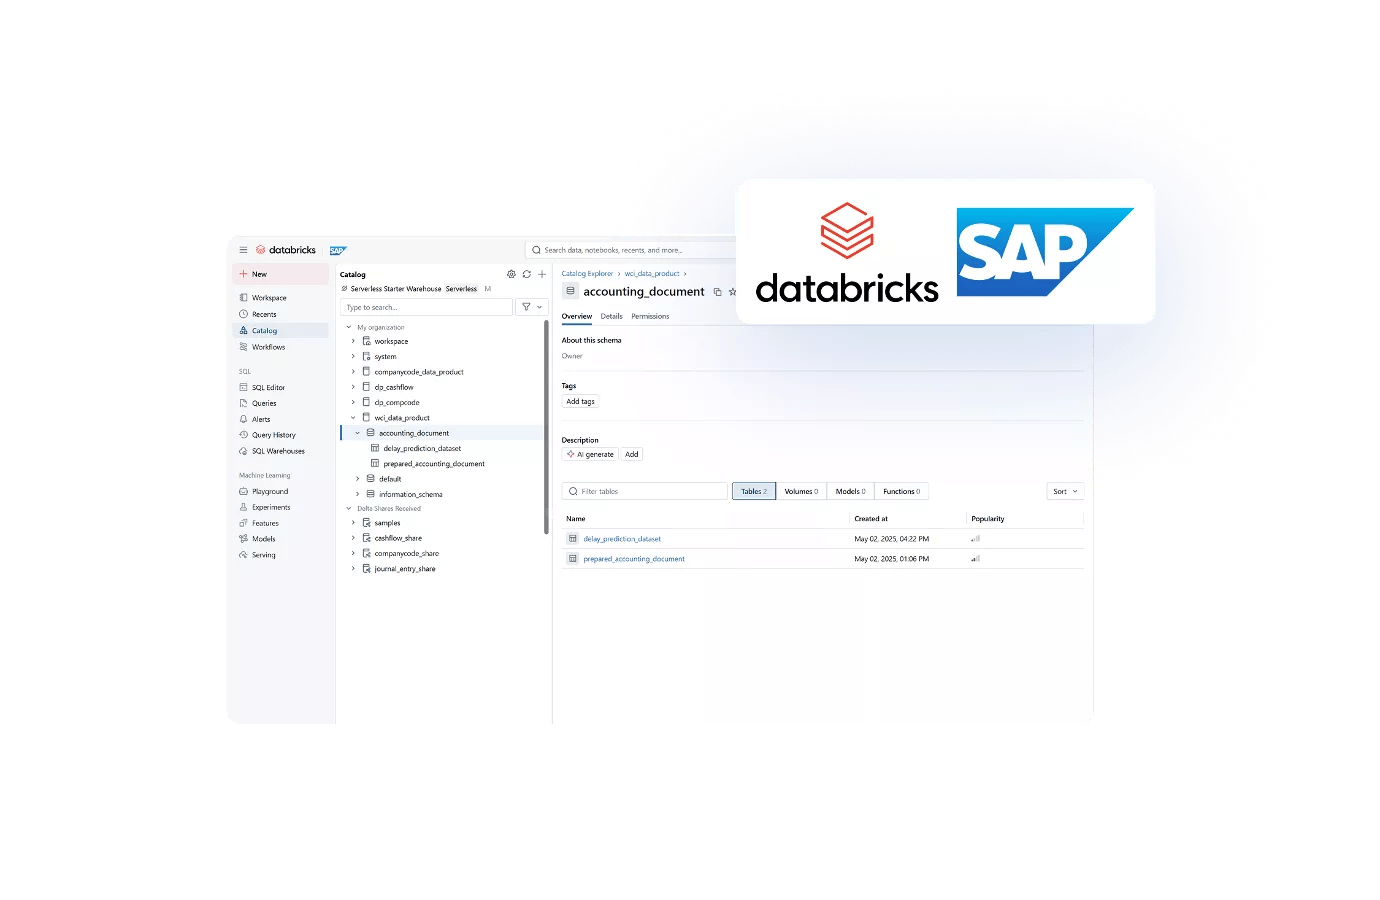Collapse the My organization section
1380x900 pixels.
point(349,327)
